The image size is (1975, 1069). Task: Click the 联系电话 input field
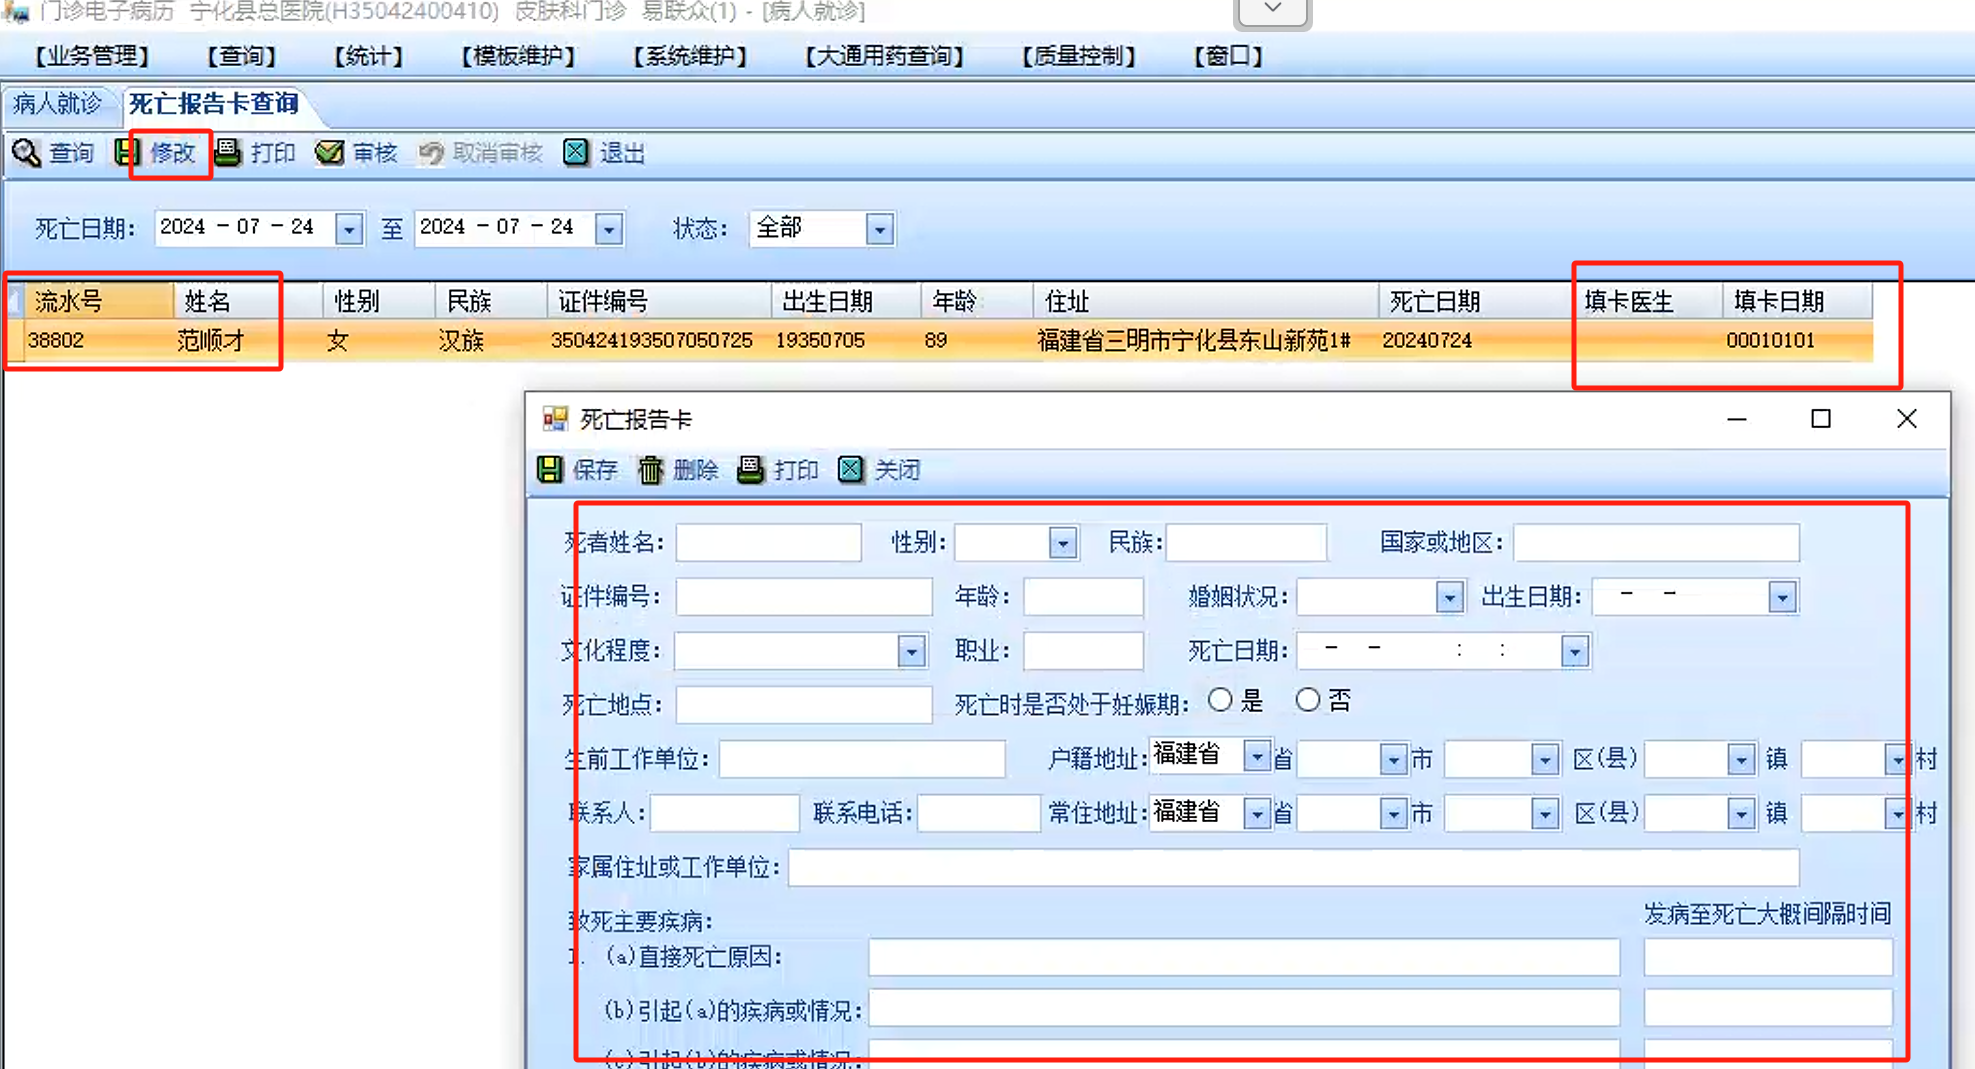979,813
